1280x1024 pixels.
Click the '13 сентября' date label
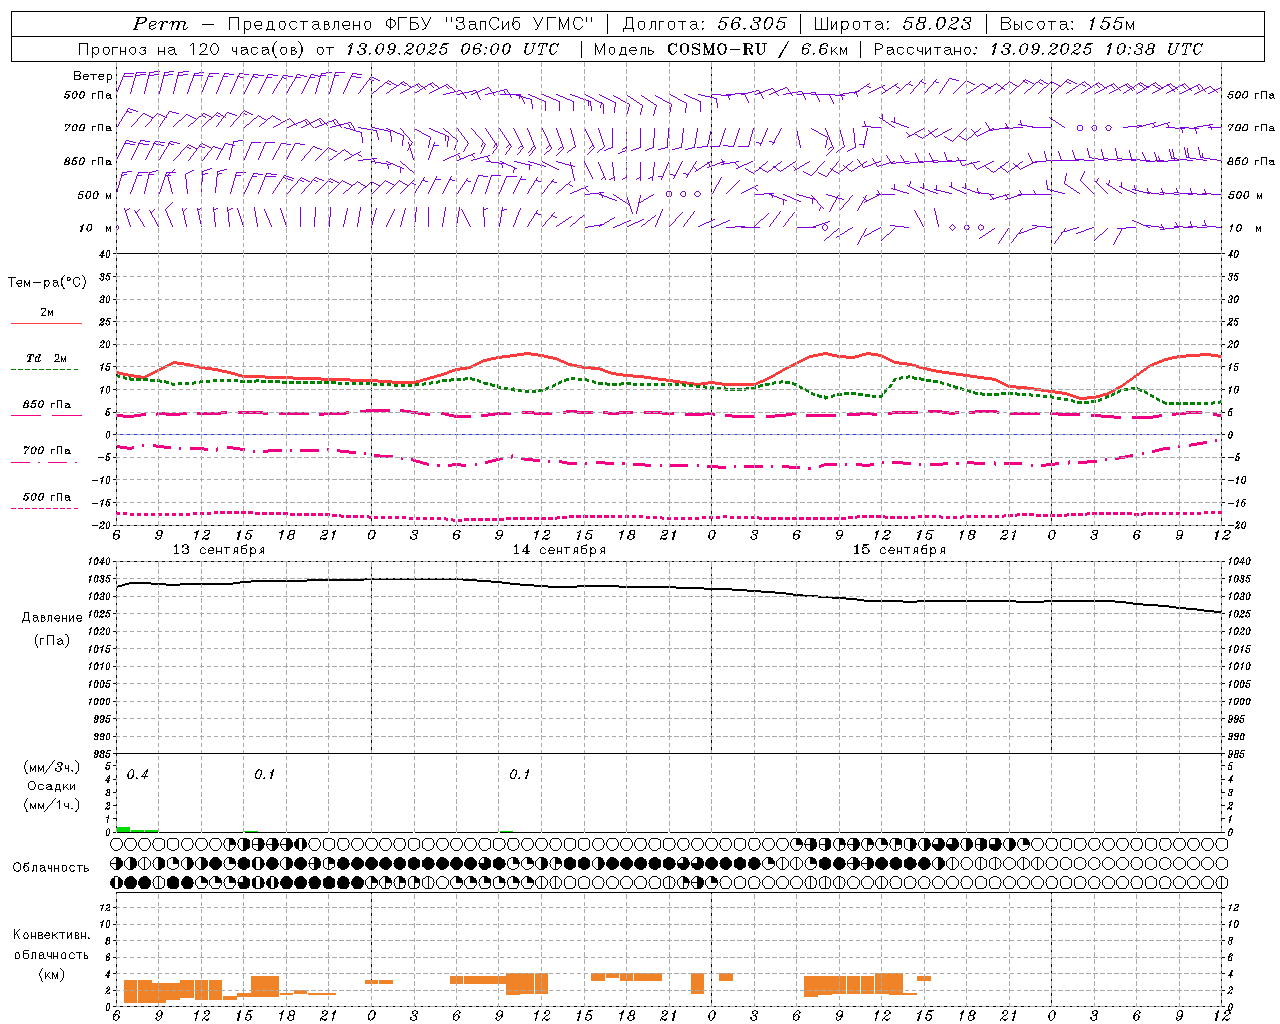[219, 550]
